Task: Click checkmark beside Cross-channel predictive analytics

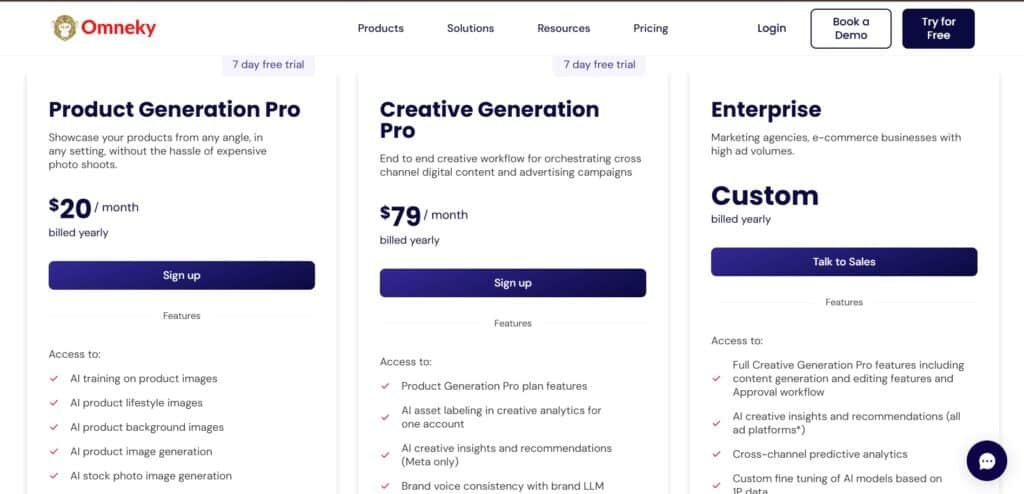Action: pyautogui.click(x=716, y=454)
